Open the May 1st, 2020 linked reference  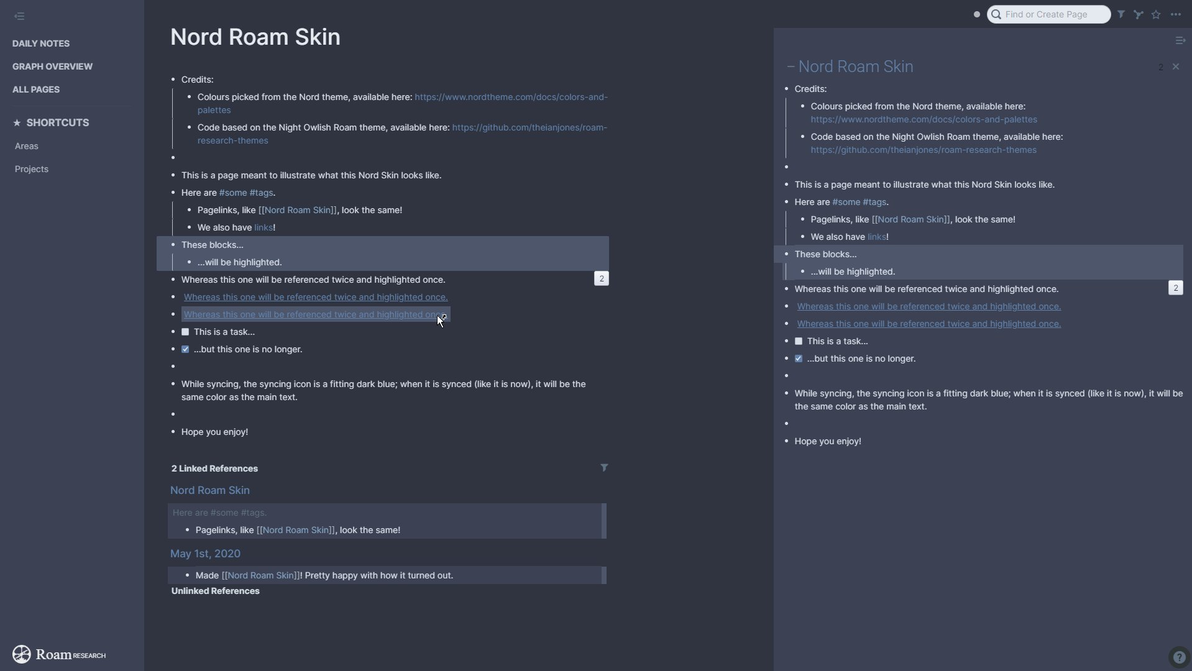tap(205, 553)
